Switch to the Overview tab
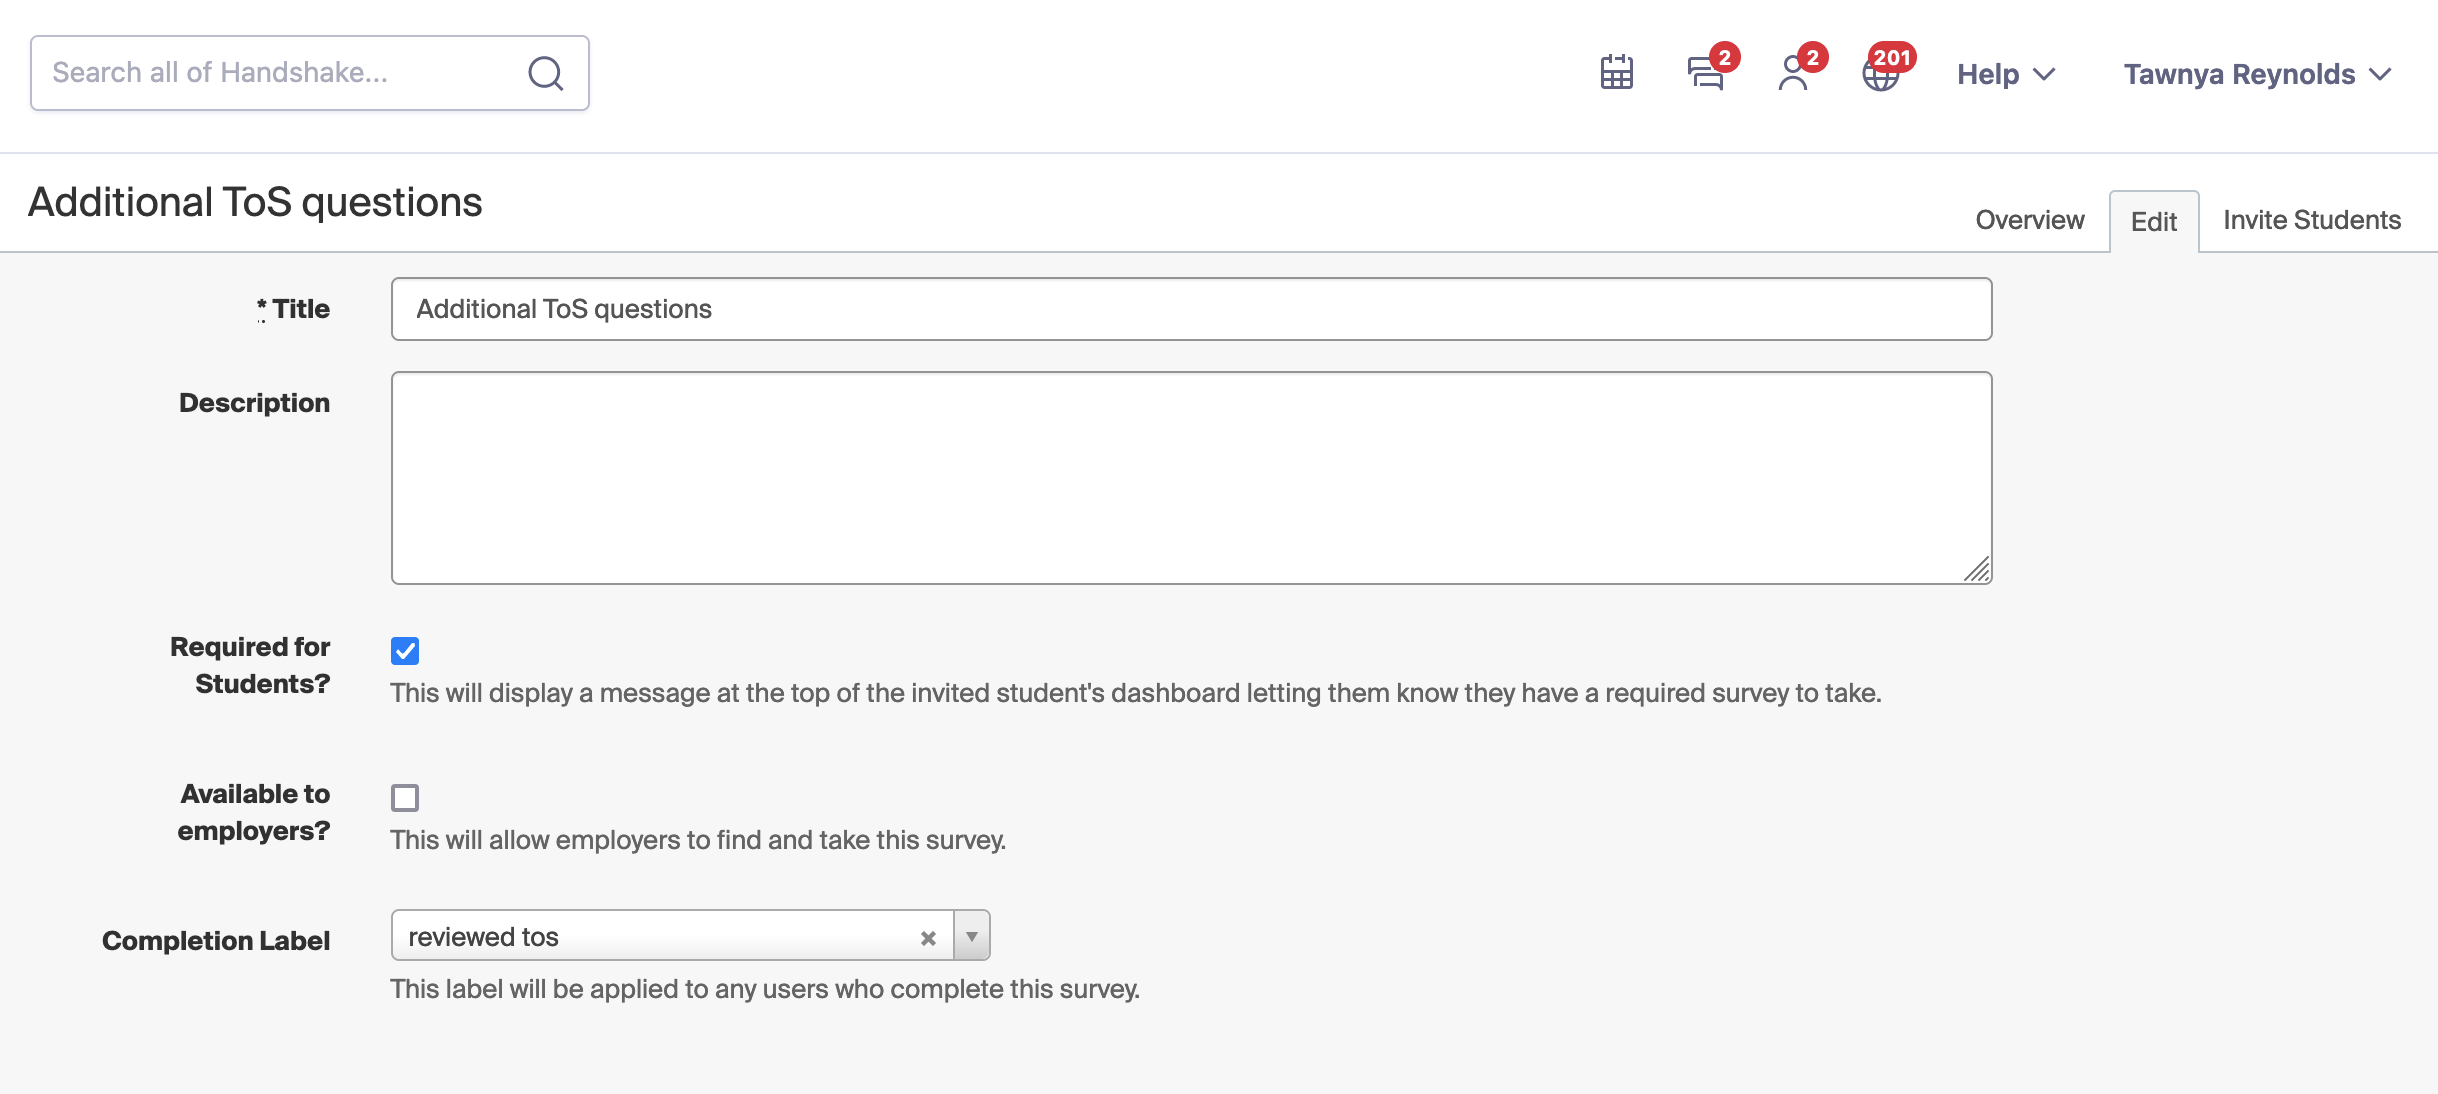The height and width of the screenshot is (1094, 2438). click(2030, 220)
